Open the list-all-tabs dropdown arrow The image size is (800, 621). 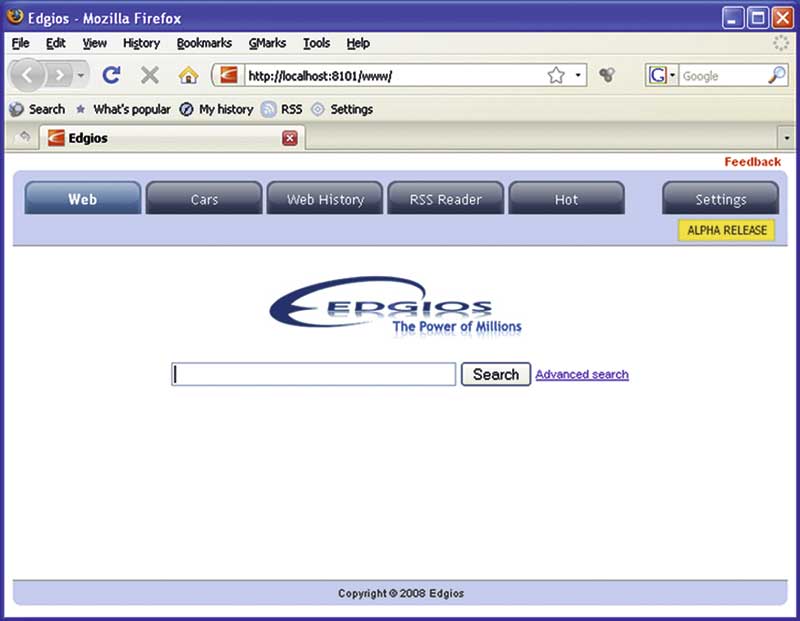tap(786, 138)
